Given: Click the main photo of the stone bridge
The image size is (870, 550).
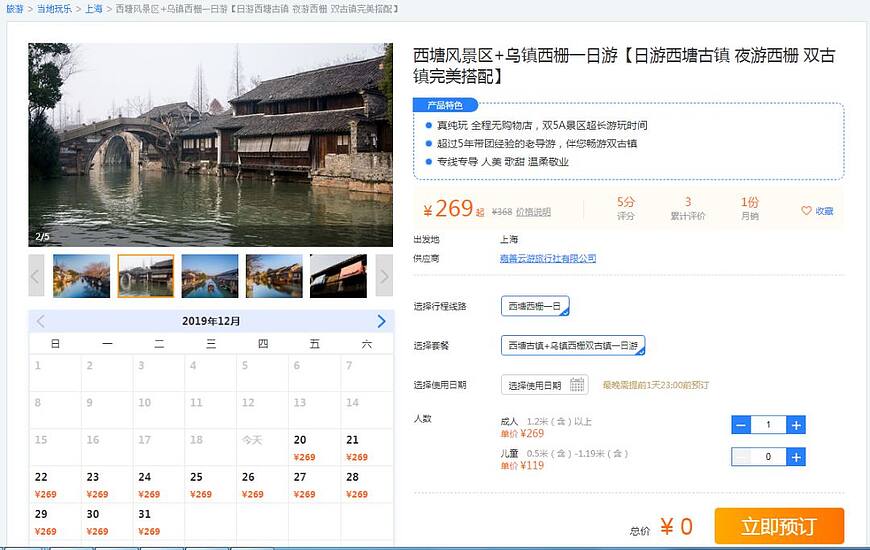Looking at the screenshot, I should point(210,145).
